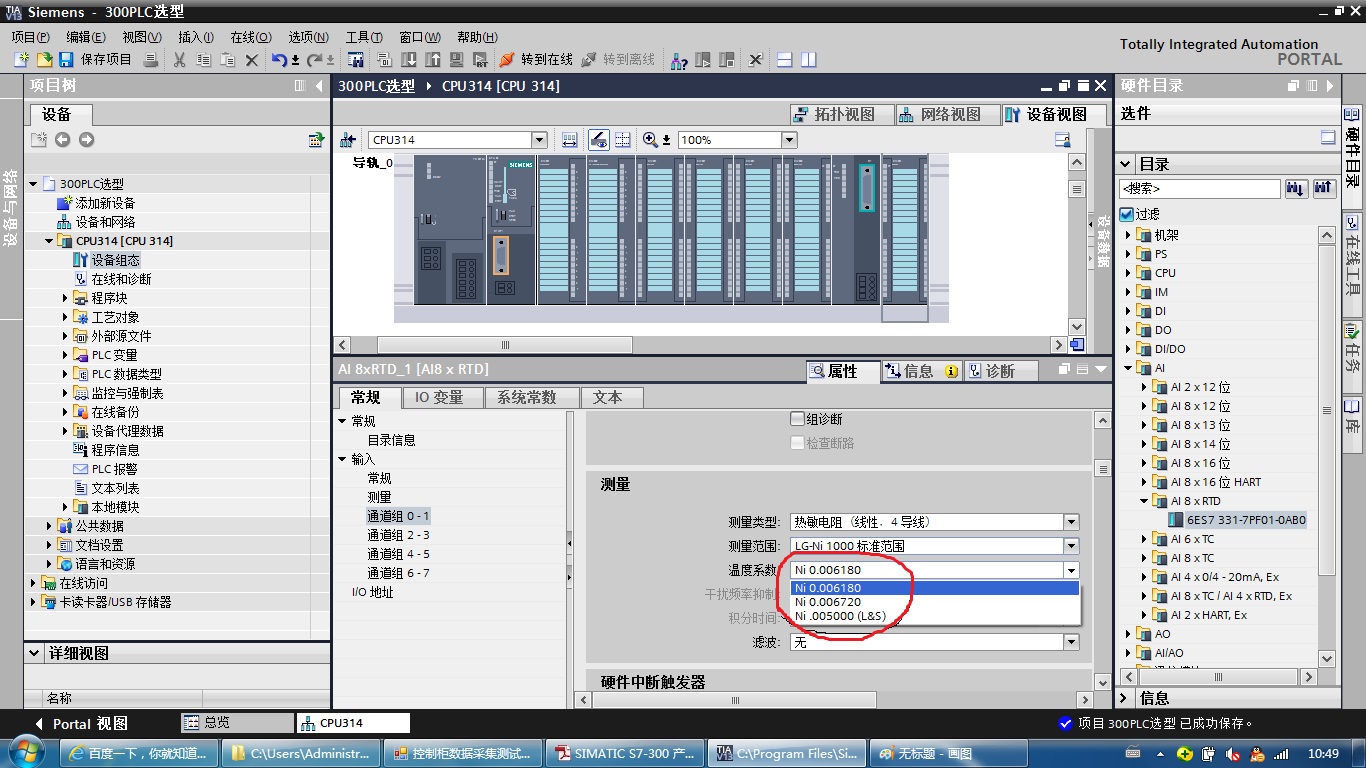Open the 测量类型 dropdown

[1071, 522]
